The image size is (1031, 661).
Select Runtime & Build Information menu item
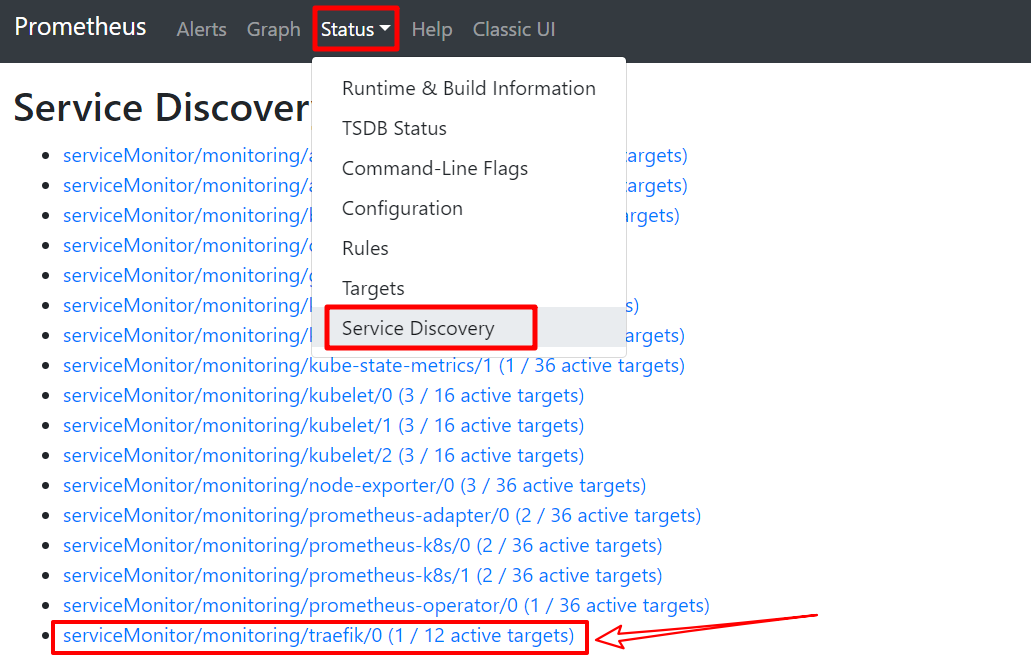pos(468,88)
